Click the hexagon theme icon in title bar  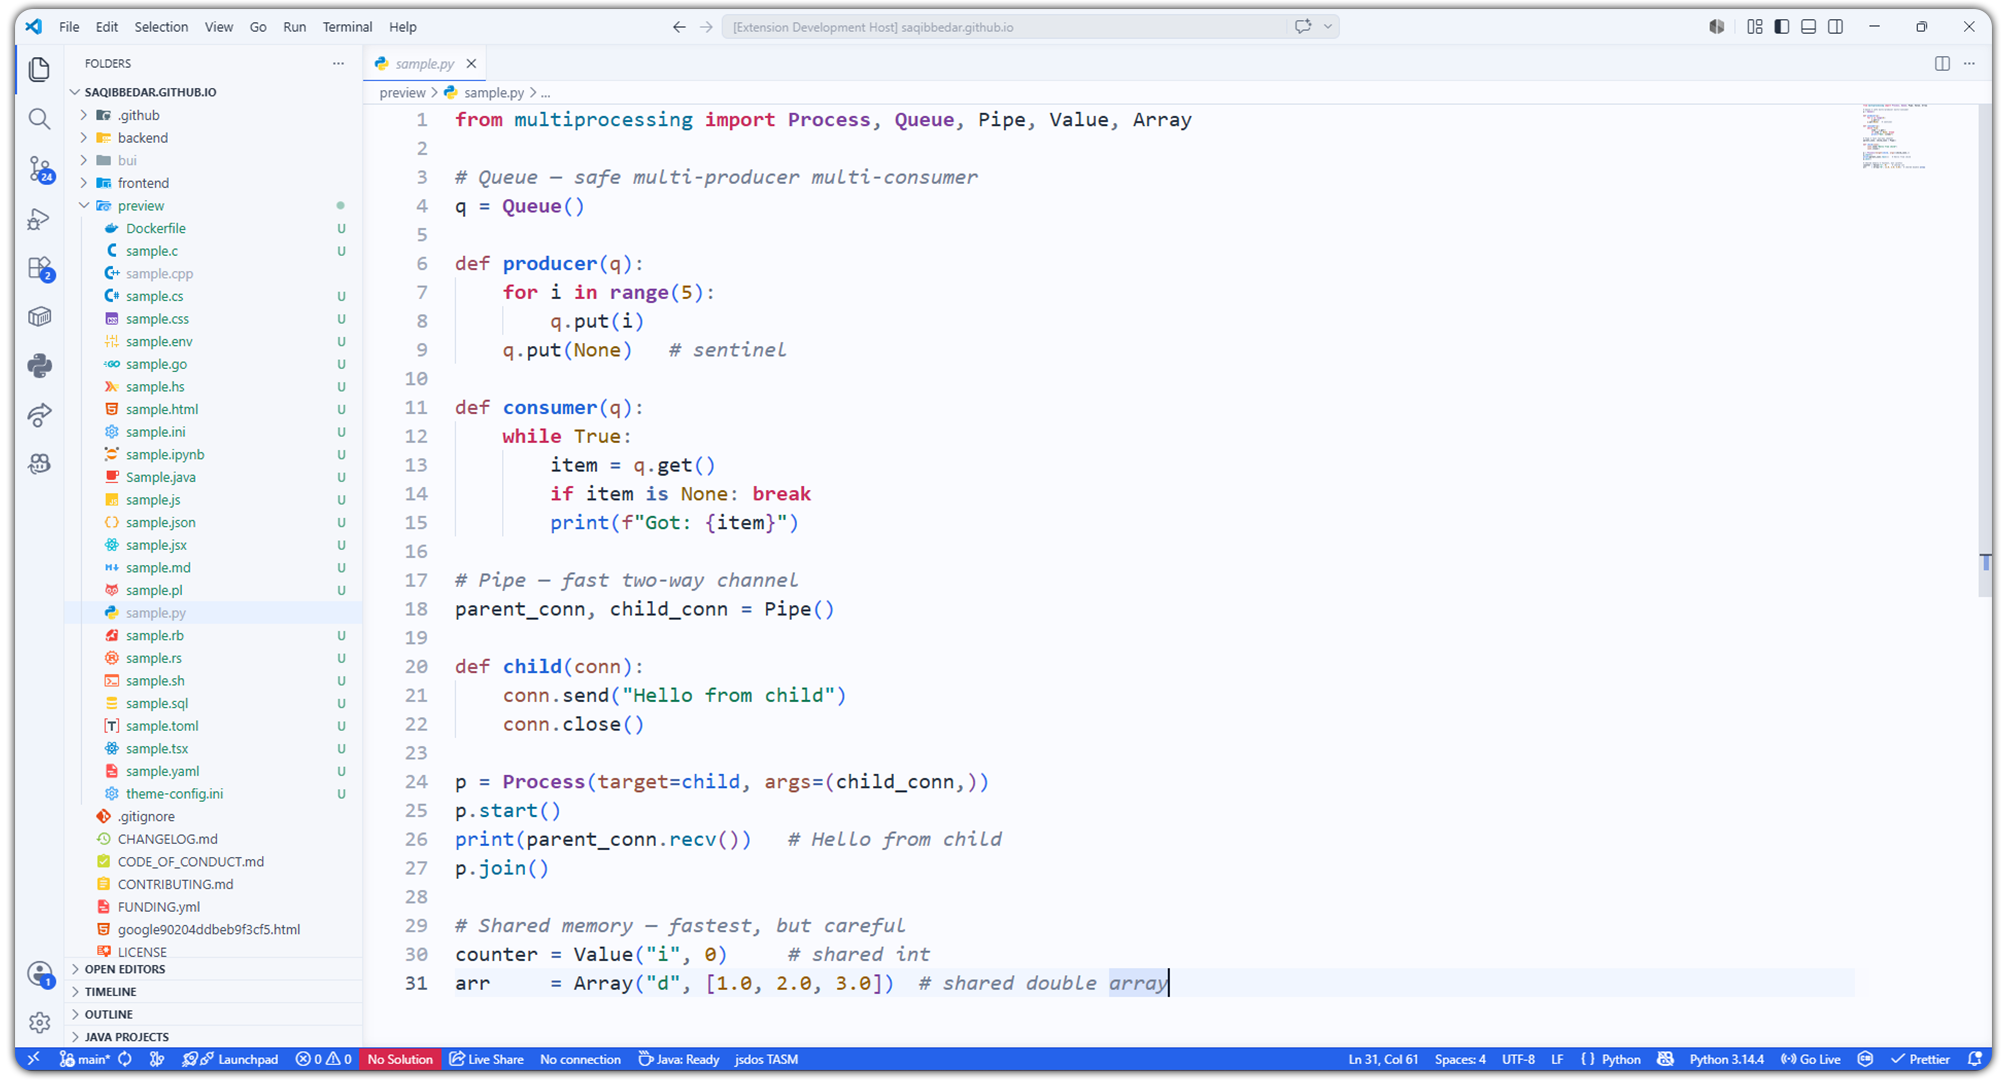(1717, 27)
